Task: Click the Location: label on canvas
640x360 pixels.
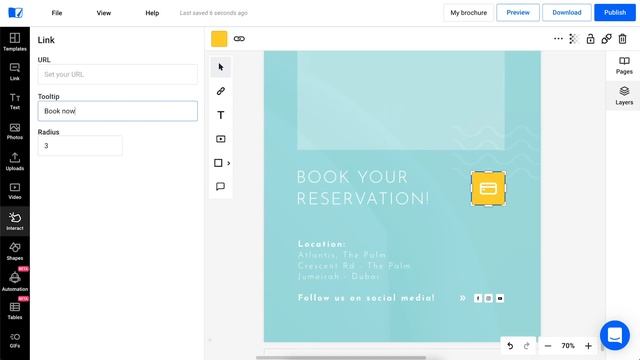Action: (x=322, y=244)
